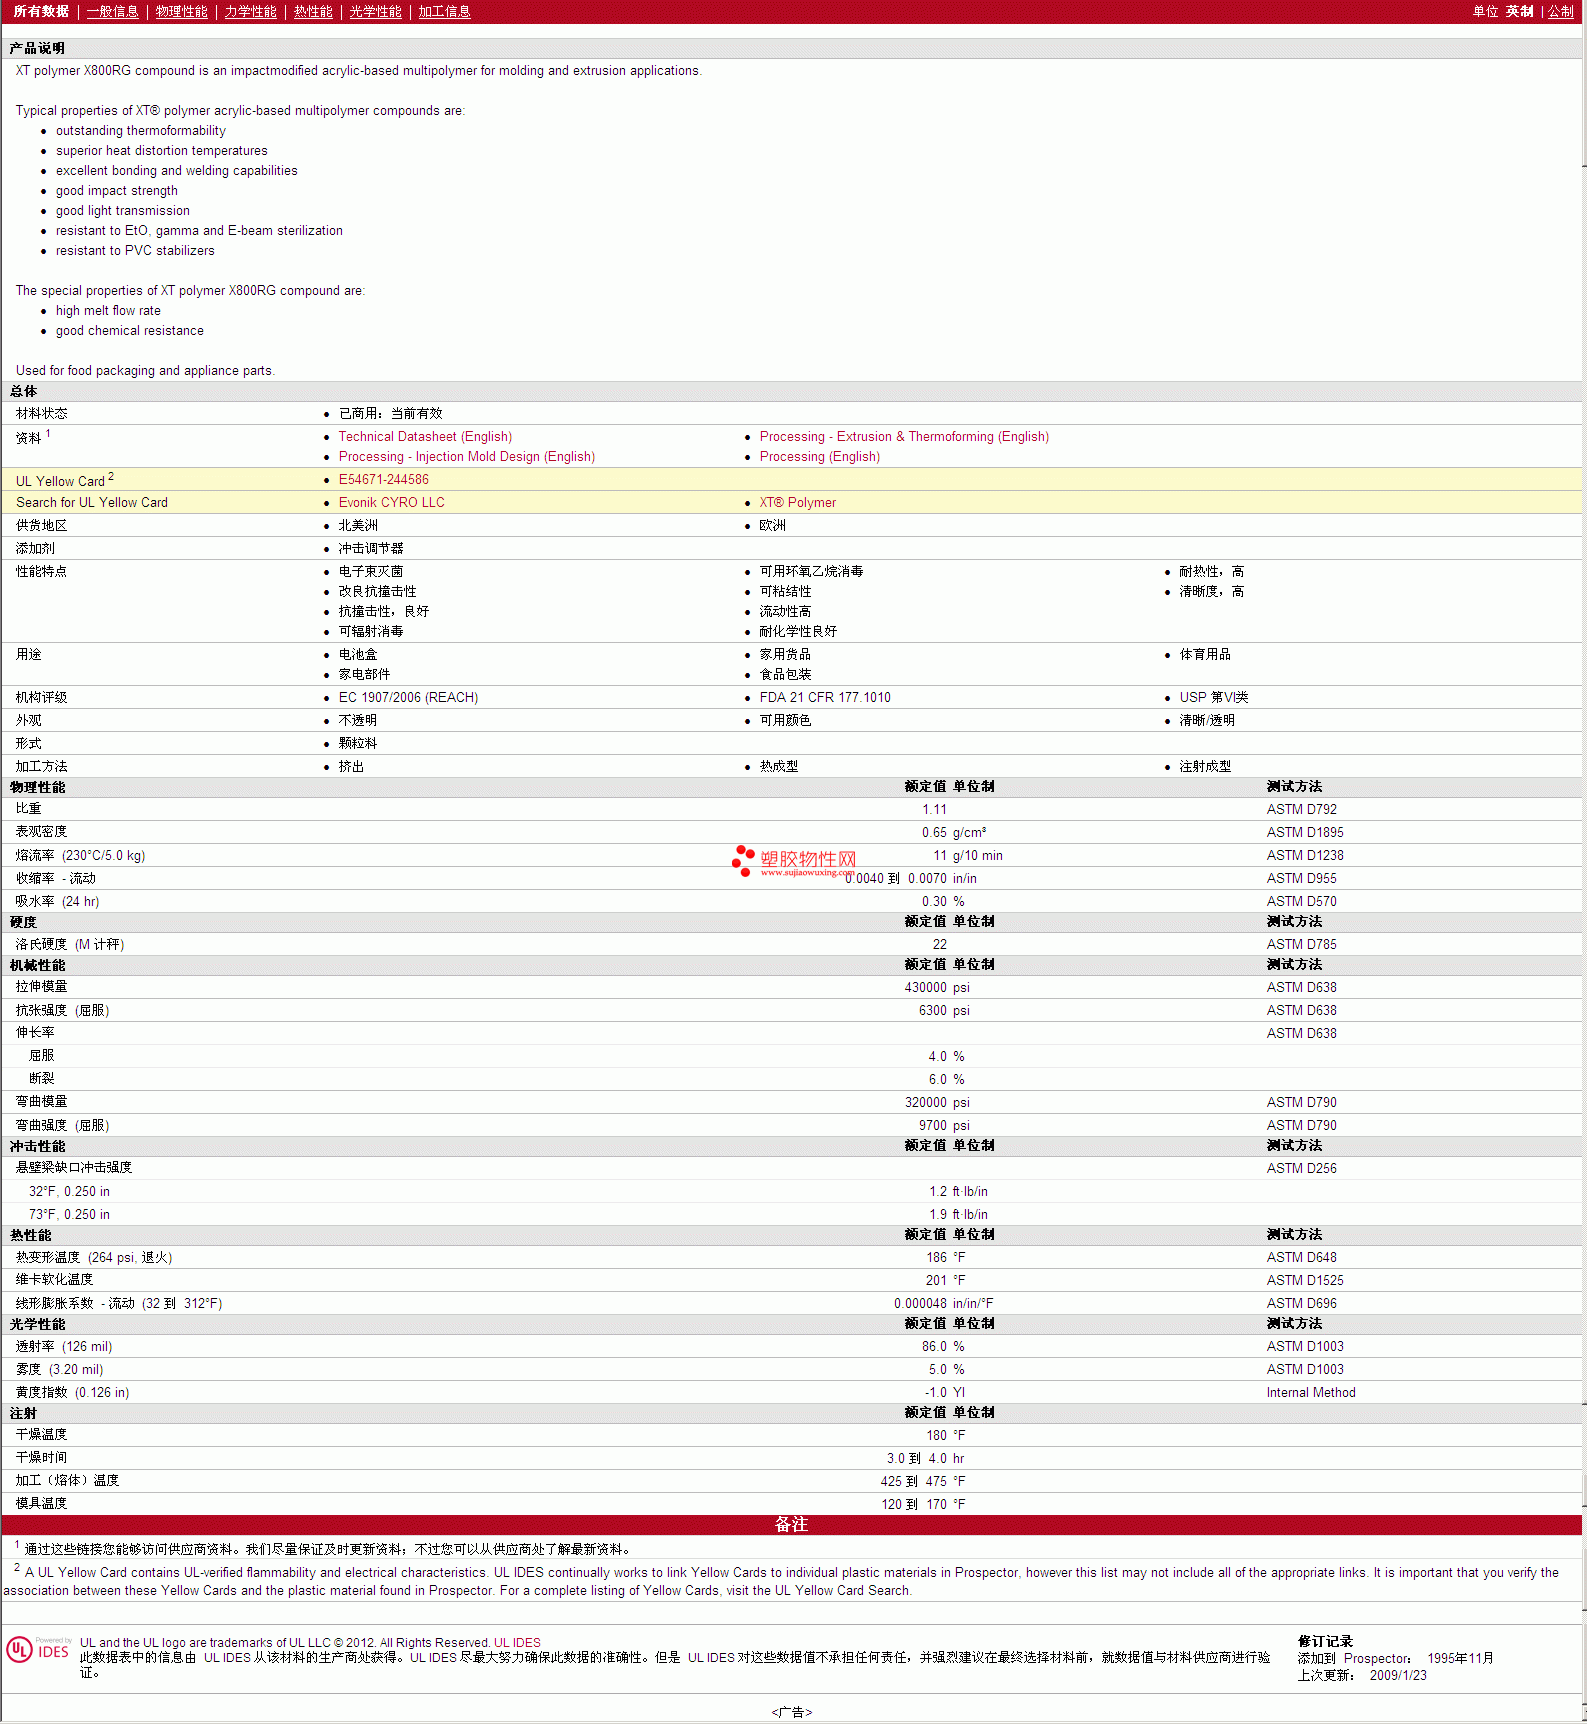
Task: Open Processing - Injection Mold Design link
Action: coord(467,457)
